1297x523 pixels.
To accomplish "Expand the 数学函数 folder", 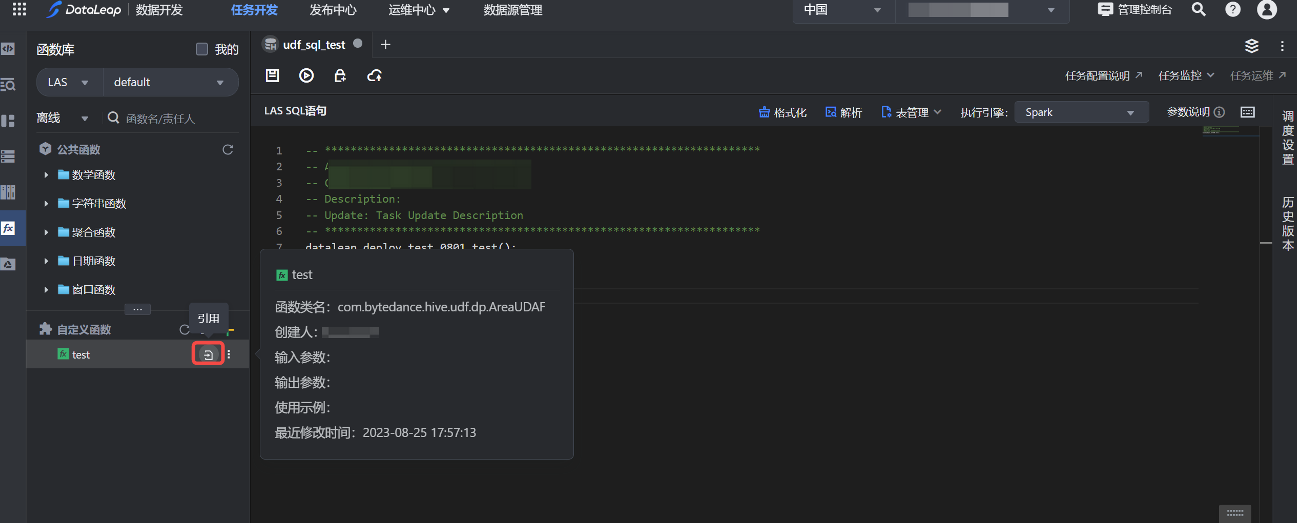I will point(46,175).
